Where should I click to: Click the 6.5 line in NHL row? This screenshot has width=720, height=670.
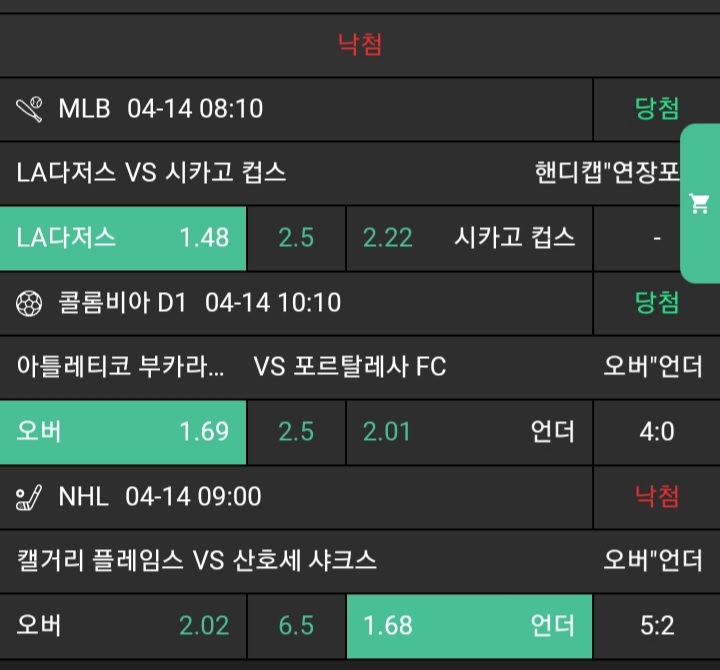point(296,626)
